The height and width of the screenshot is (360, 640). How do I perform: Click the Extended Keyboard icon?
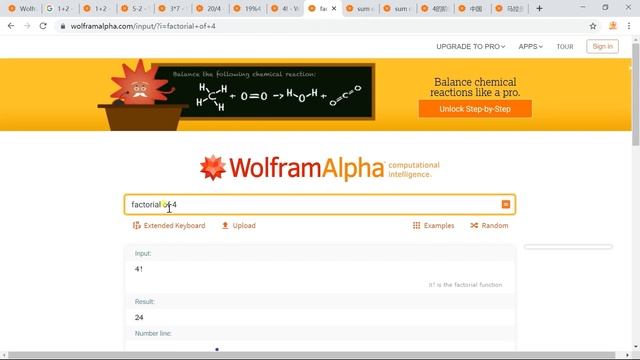tap(136, 225)
